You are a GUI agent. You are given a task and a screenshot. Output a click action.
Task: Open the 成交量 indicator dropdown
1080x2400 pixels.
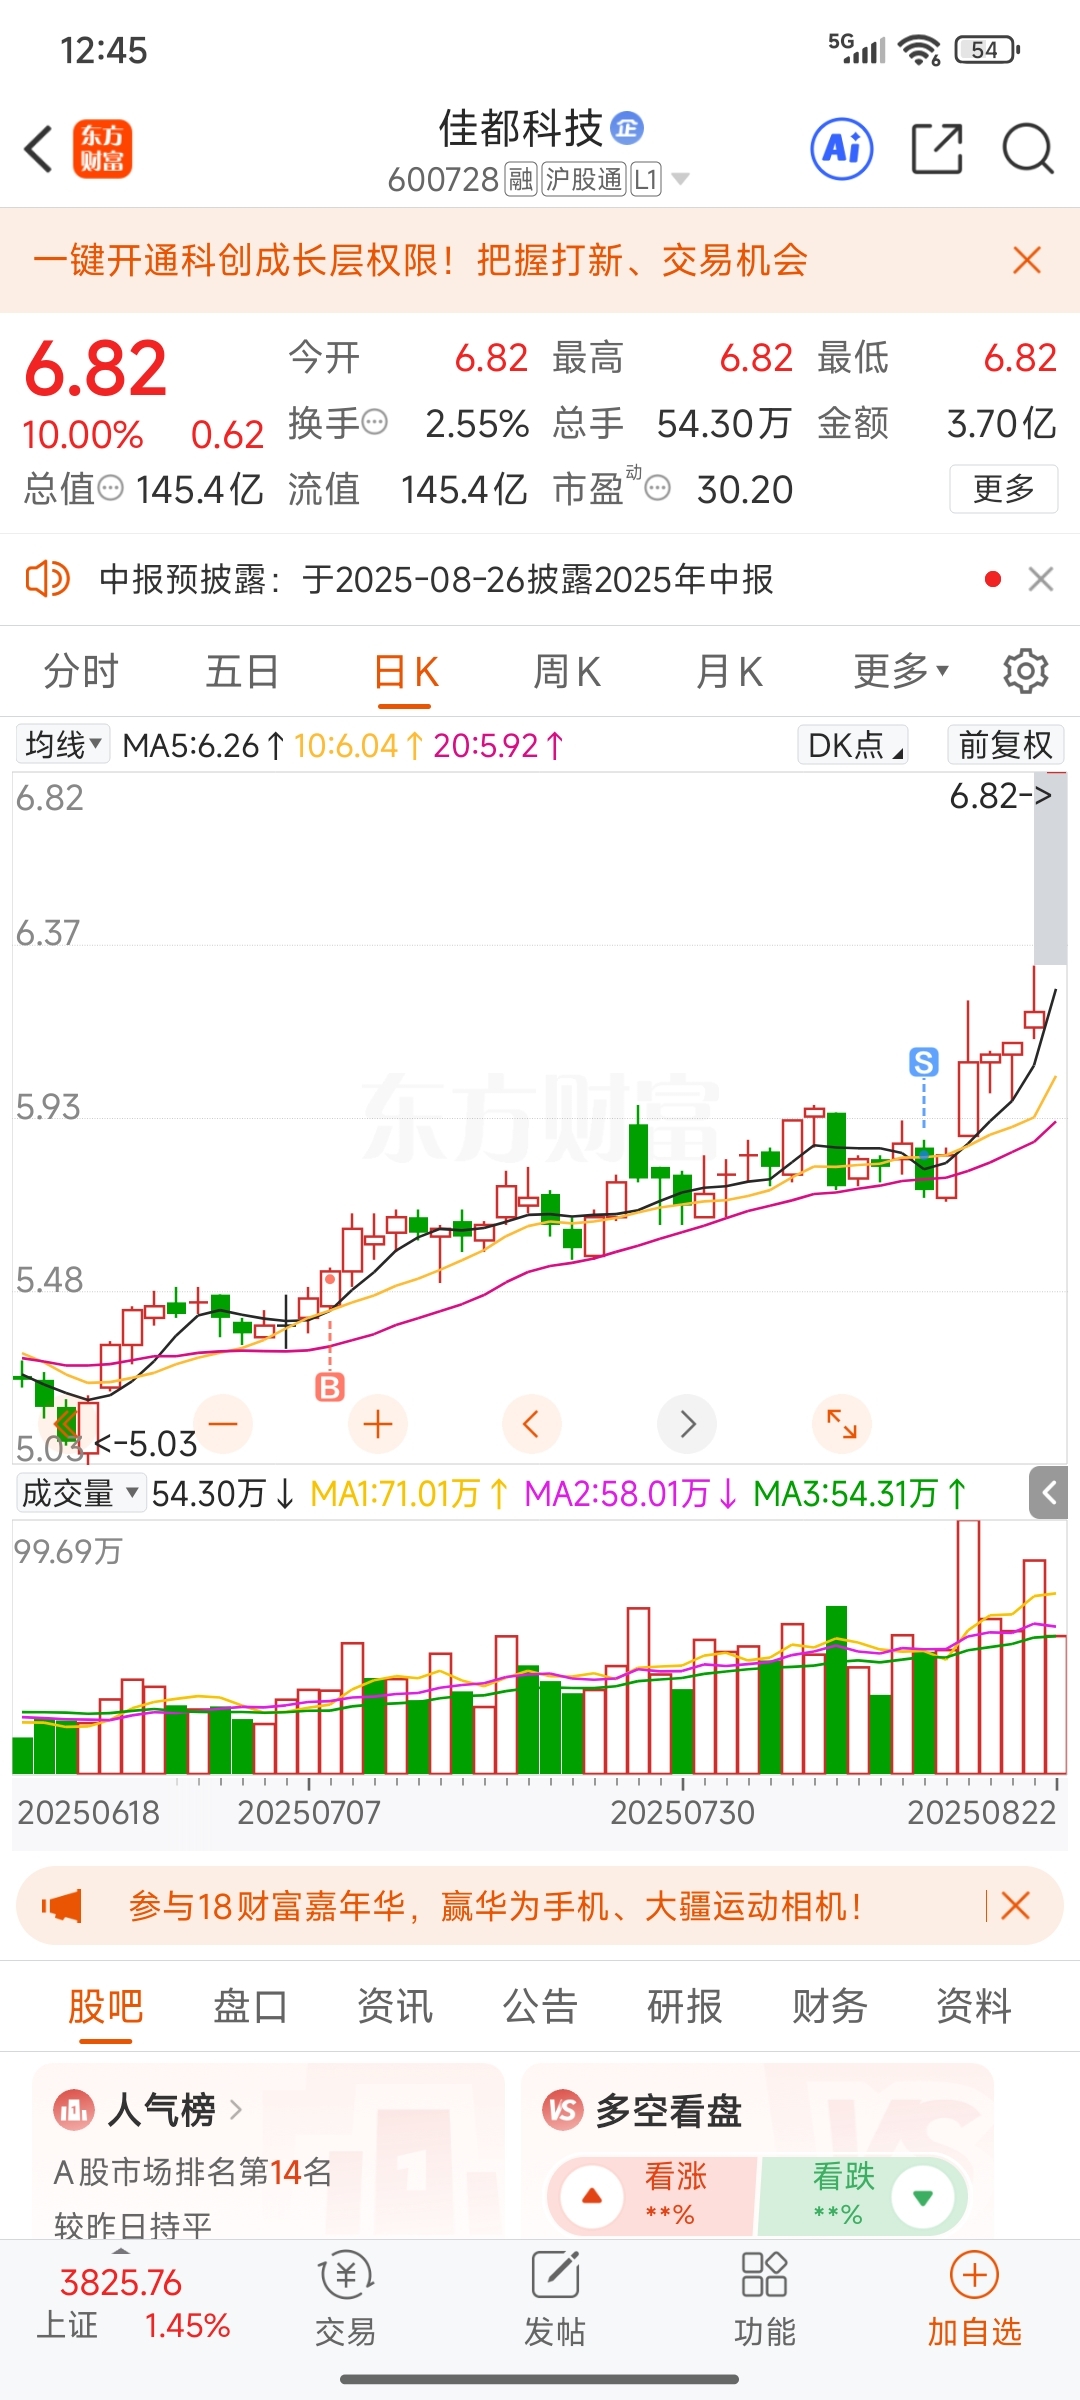(x=81, y=1493)
